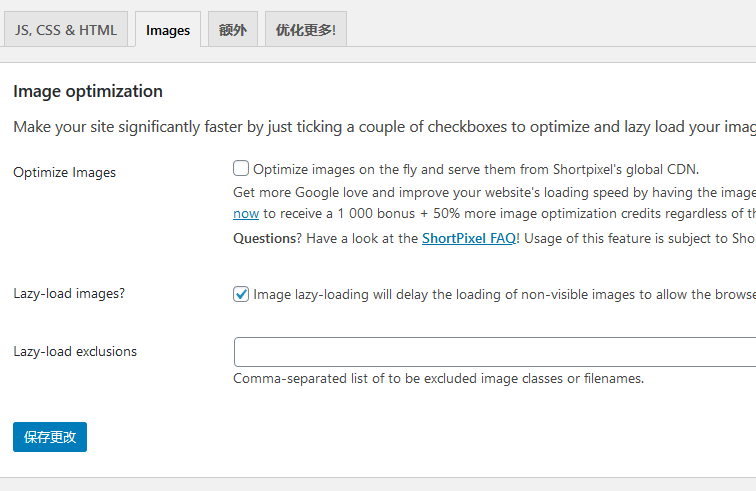The width and height of the screenshot is (756, 491).
Task: Click the 'Comma-separated list' help text
Action: click(438, 378)
